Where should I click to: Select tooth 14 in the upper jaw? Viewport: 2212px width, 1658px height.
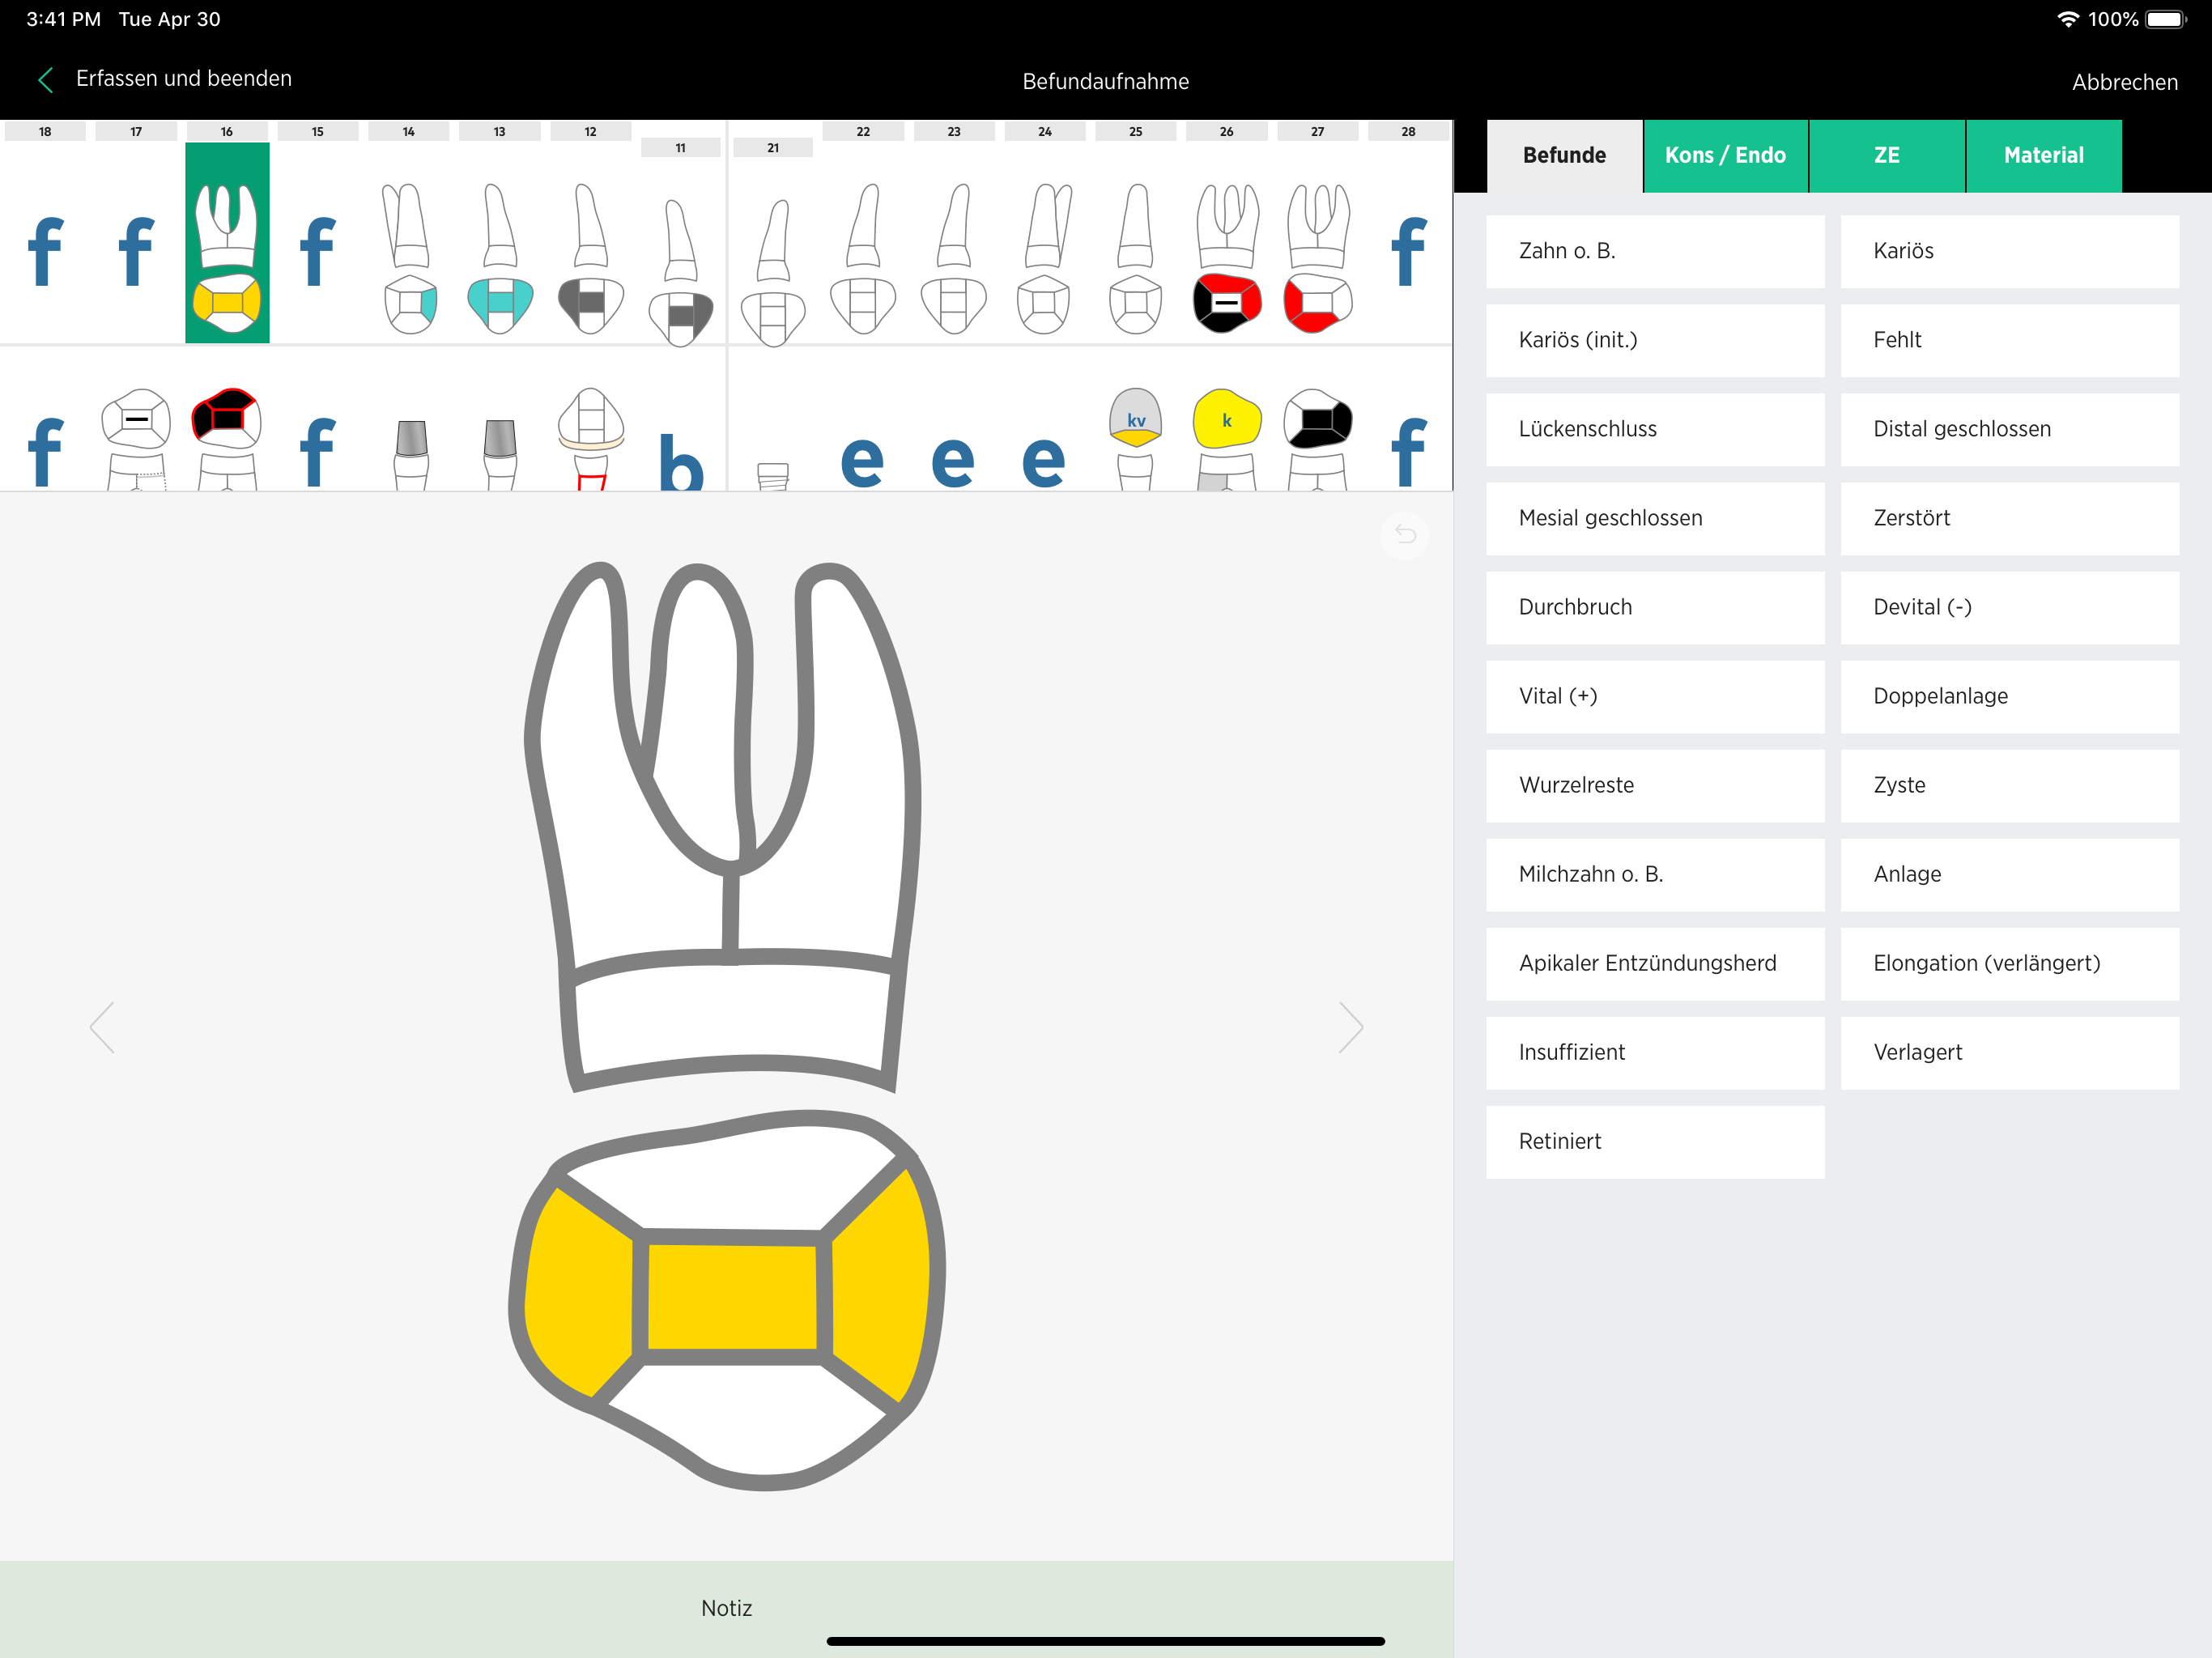pyautogui.click(x=409, y=258)
